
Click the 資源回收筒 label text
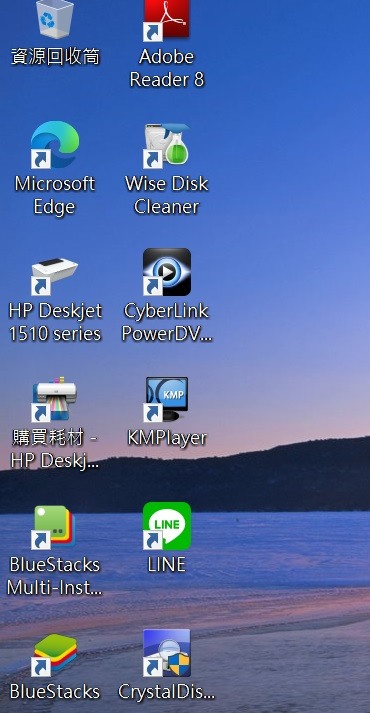pos(55,57)
